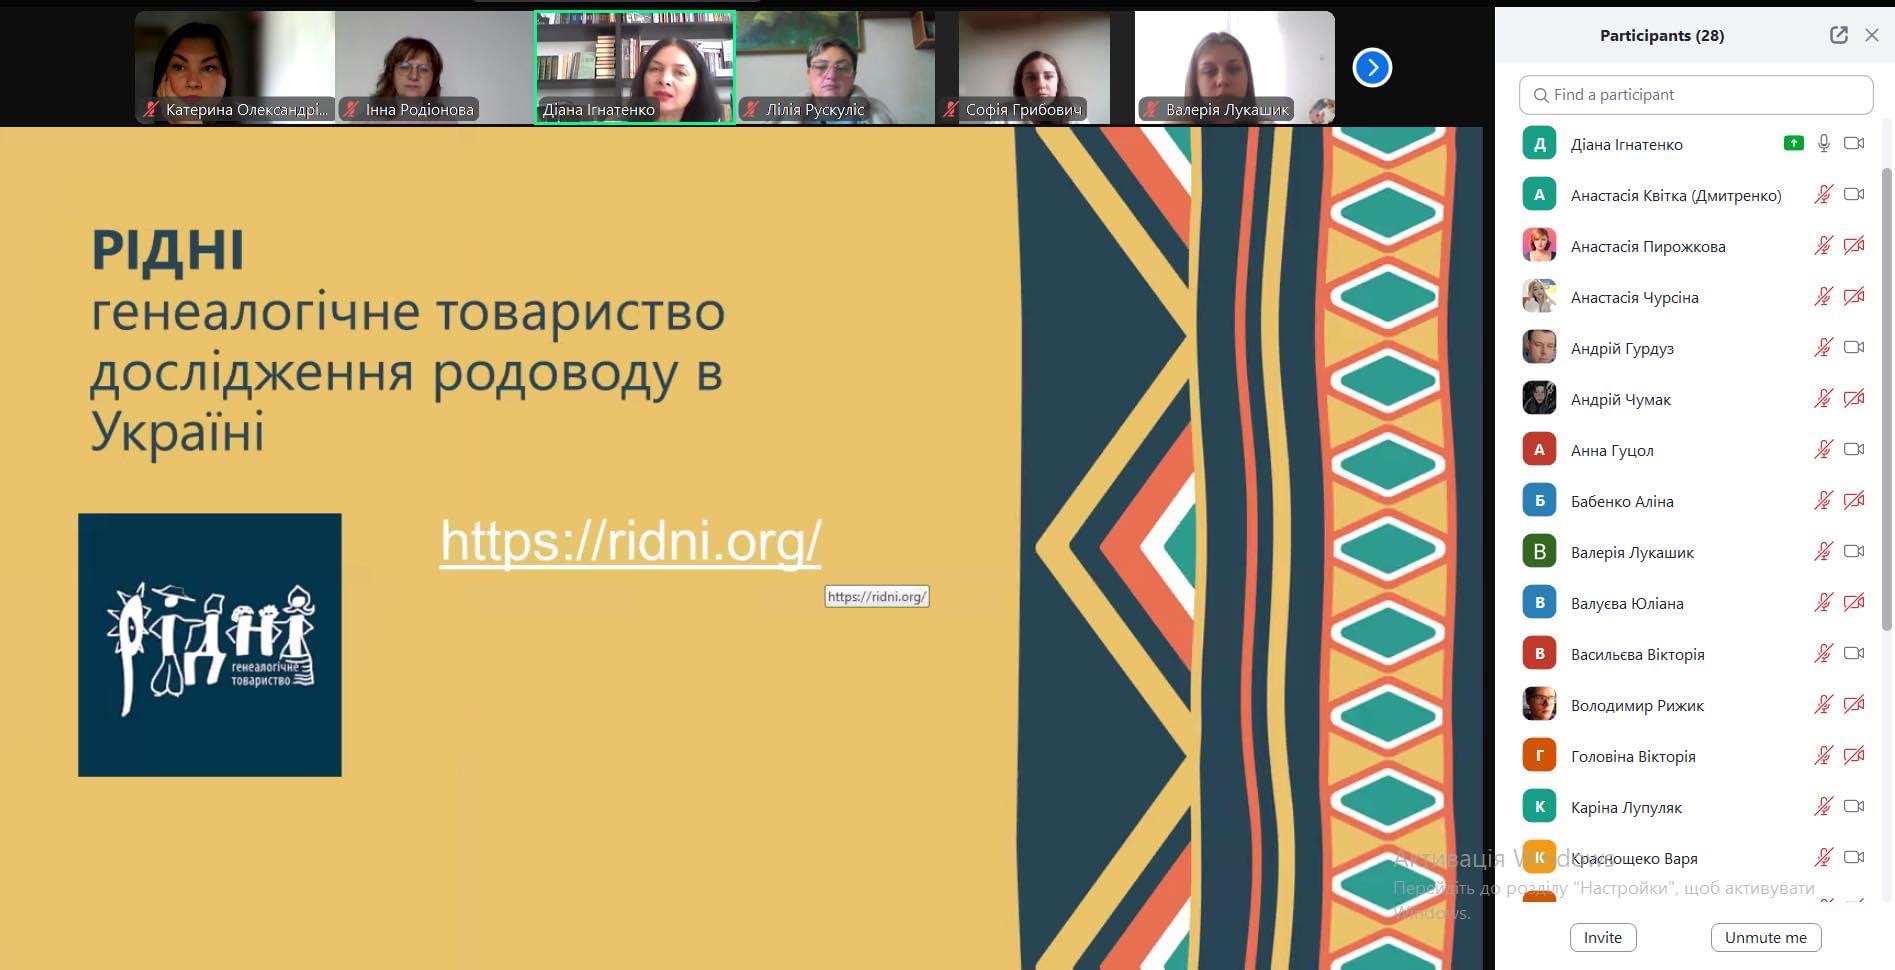
Task: Click muted mic icon for Васильєва Вікторія
Action: coord(1824,654)
